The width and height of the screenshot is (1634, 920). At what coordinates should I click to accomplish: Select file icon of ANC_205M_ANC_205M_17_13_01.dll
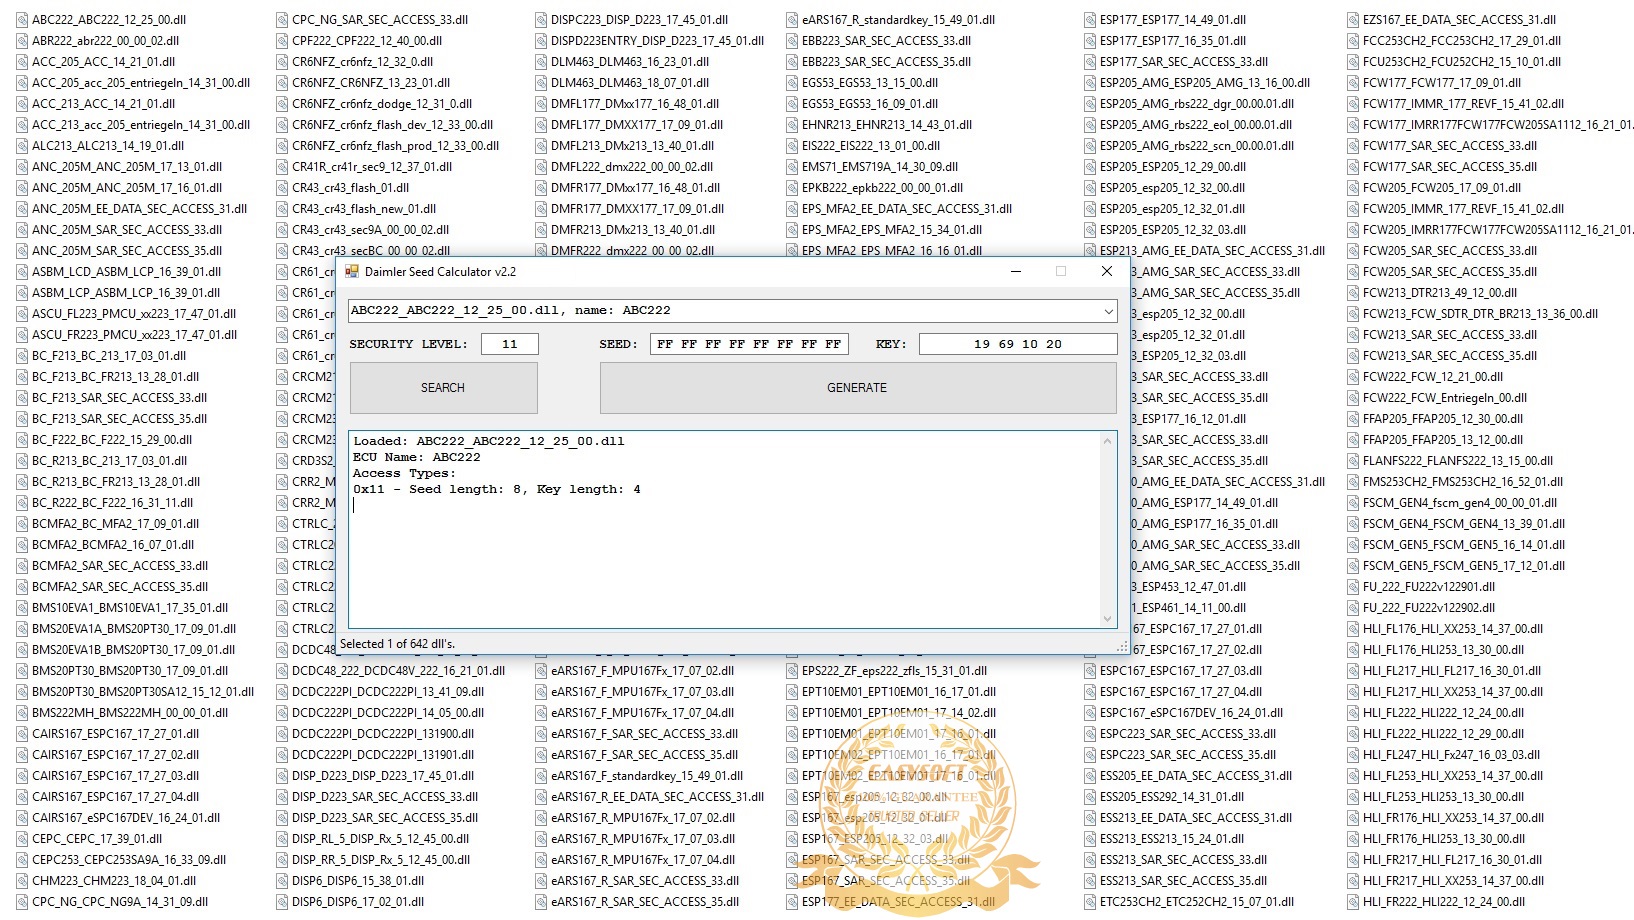tap(22, 166)
